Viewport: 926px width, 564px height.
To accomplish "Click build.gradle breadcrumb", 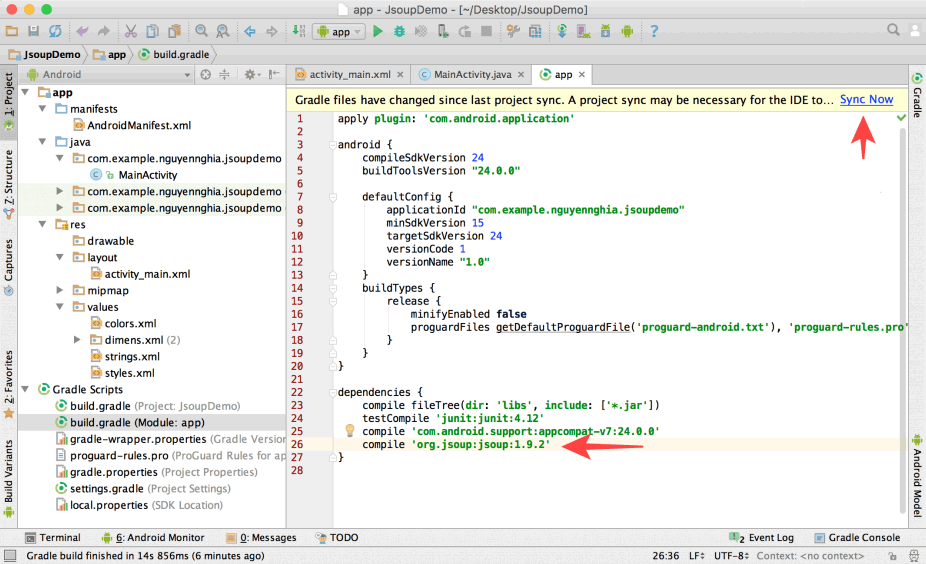I will [174, 54].
